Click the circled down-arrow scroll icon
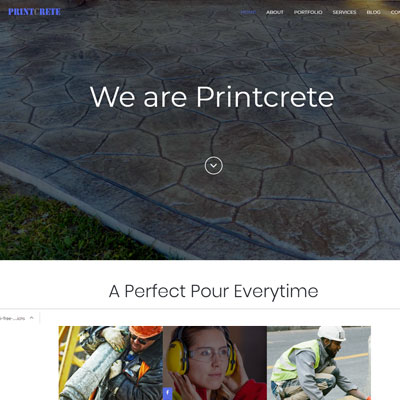 214,166
